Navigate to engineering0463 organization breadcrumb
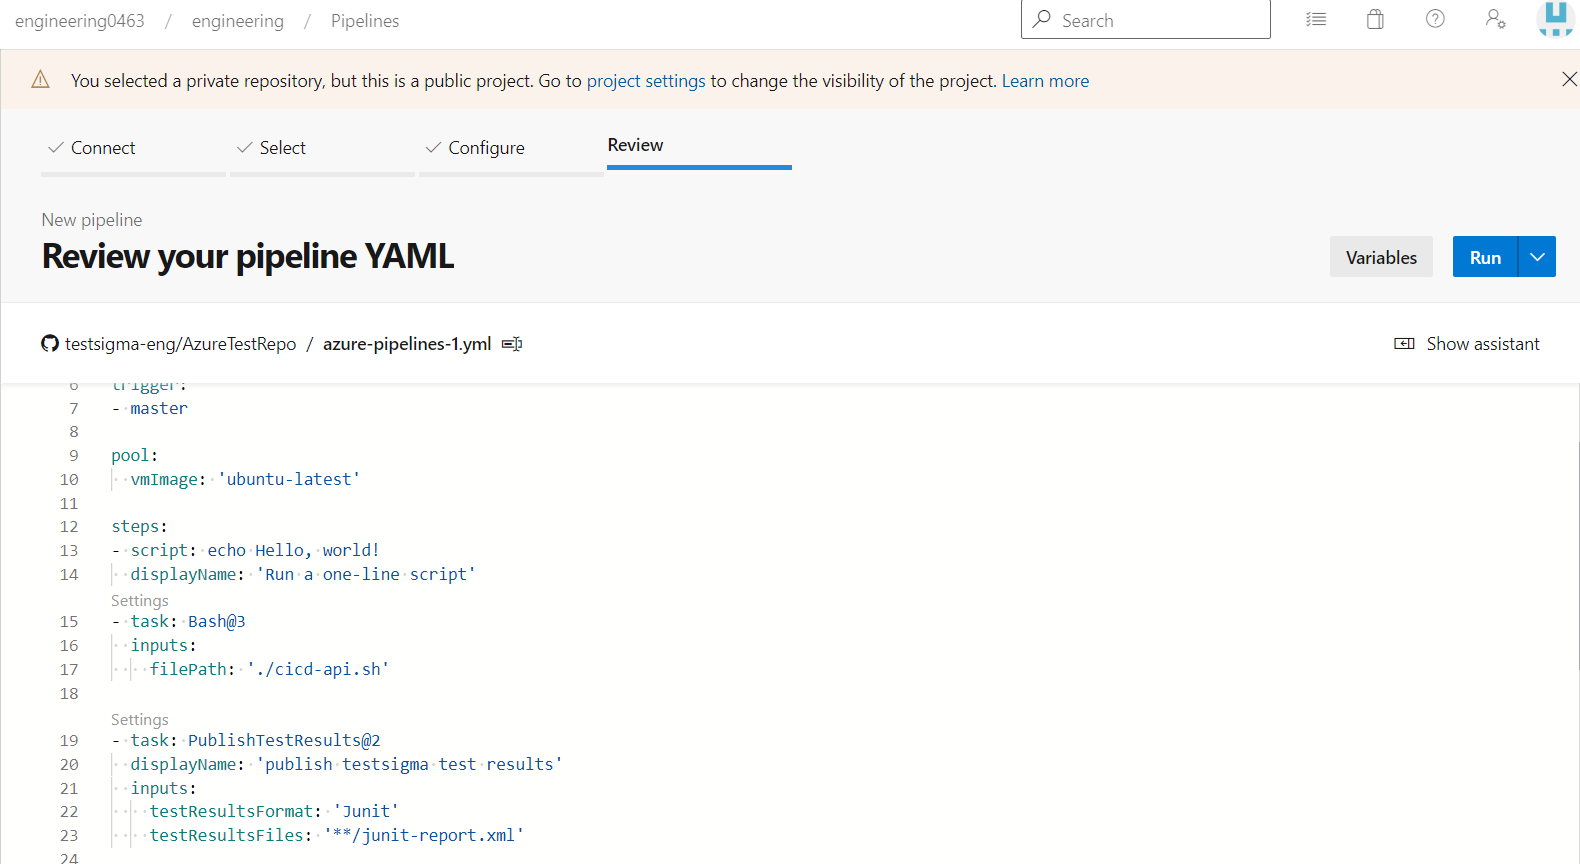The height and width of the screenshot is (864, 1580). point(80,21)
